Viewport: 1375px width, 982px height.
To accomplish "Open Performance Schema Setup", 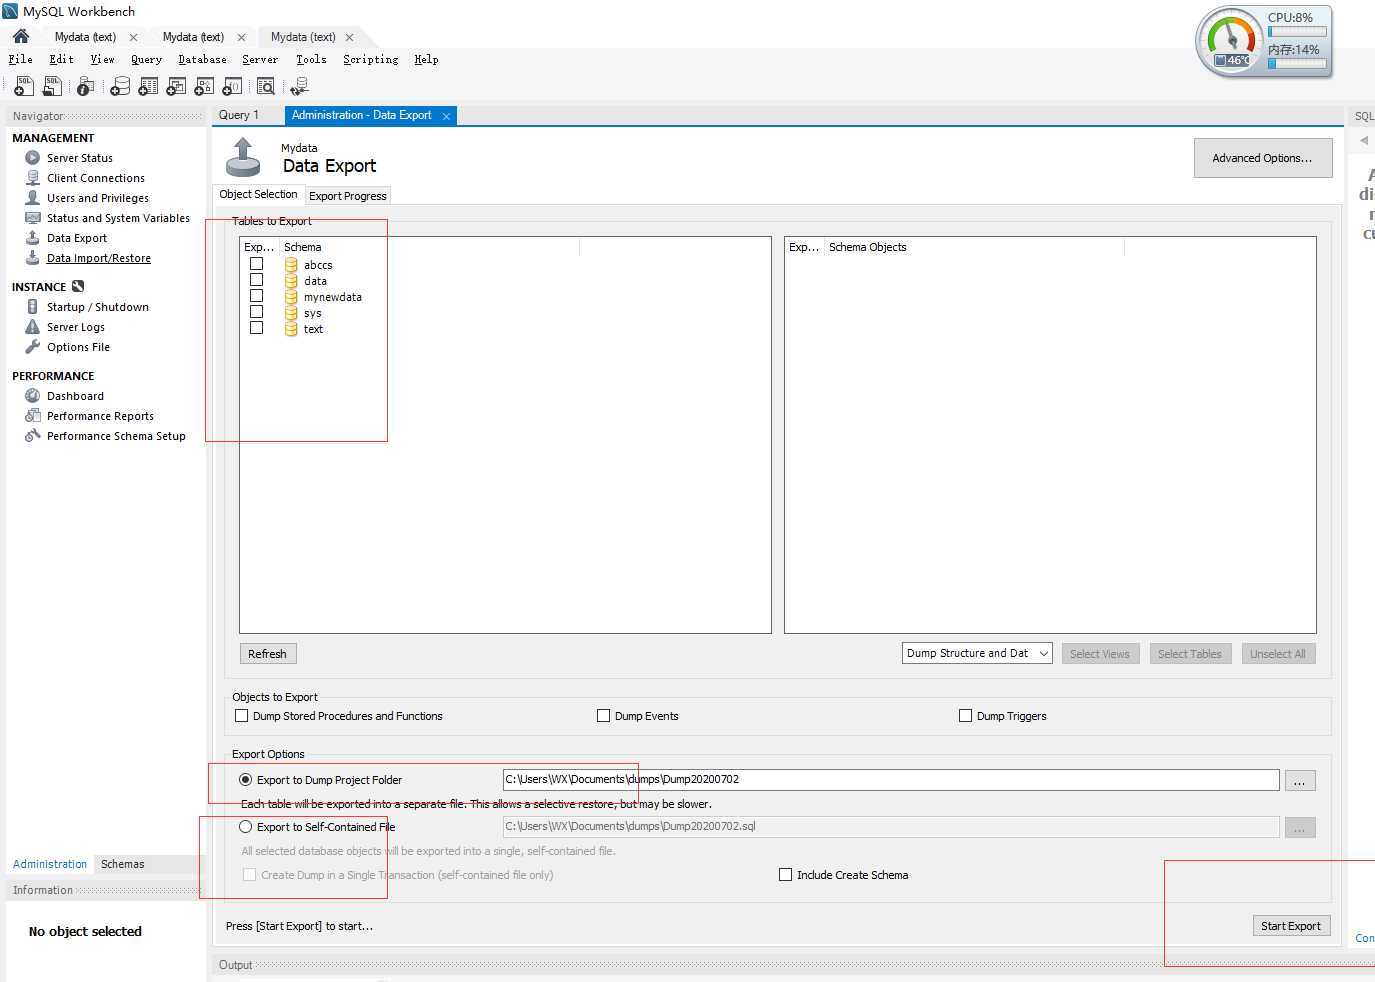I will click(116, 436).
